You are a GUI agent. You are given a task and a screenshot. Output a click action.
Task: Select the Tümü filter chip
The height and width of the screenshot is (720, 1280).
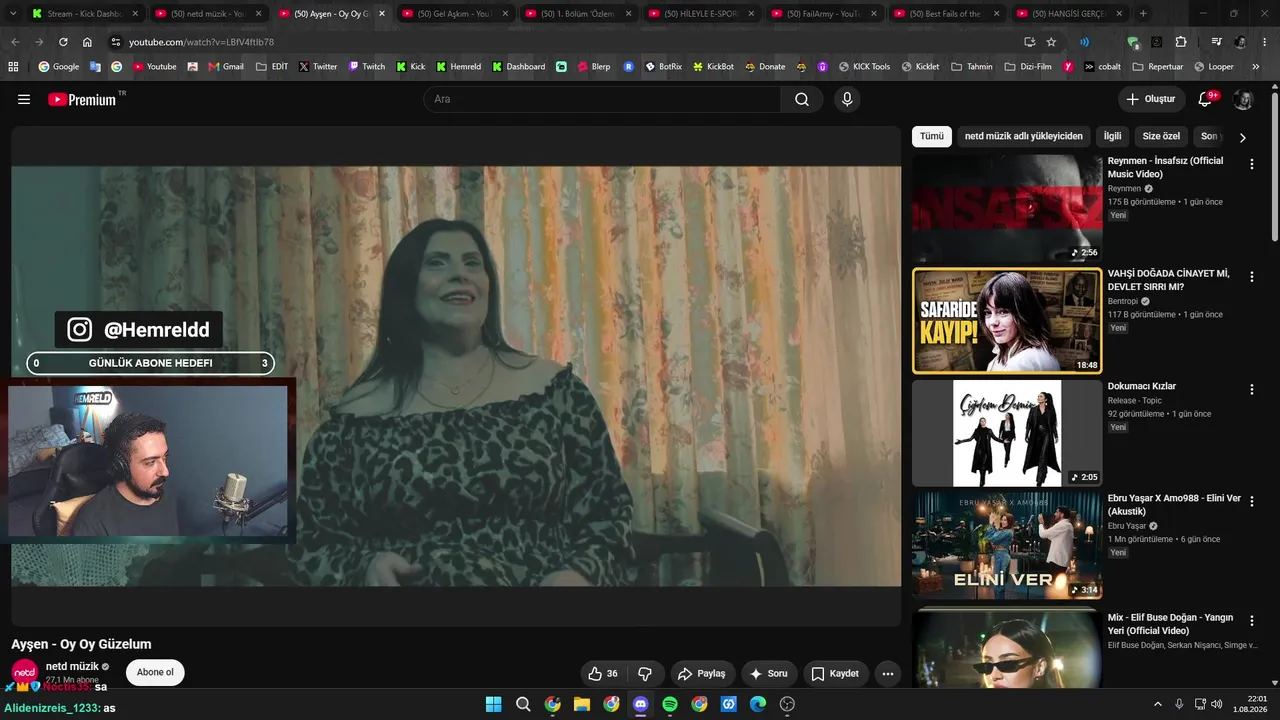tap(932, 136)
